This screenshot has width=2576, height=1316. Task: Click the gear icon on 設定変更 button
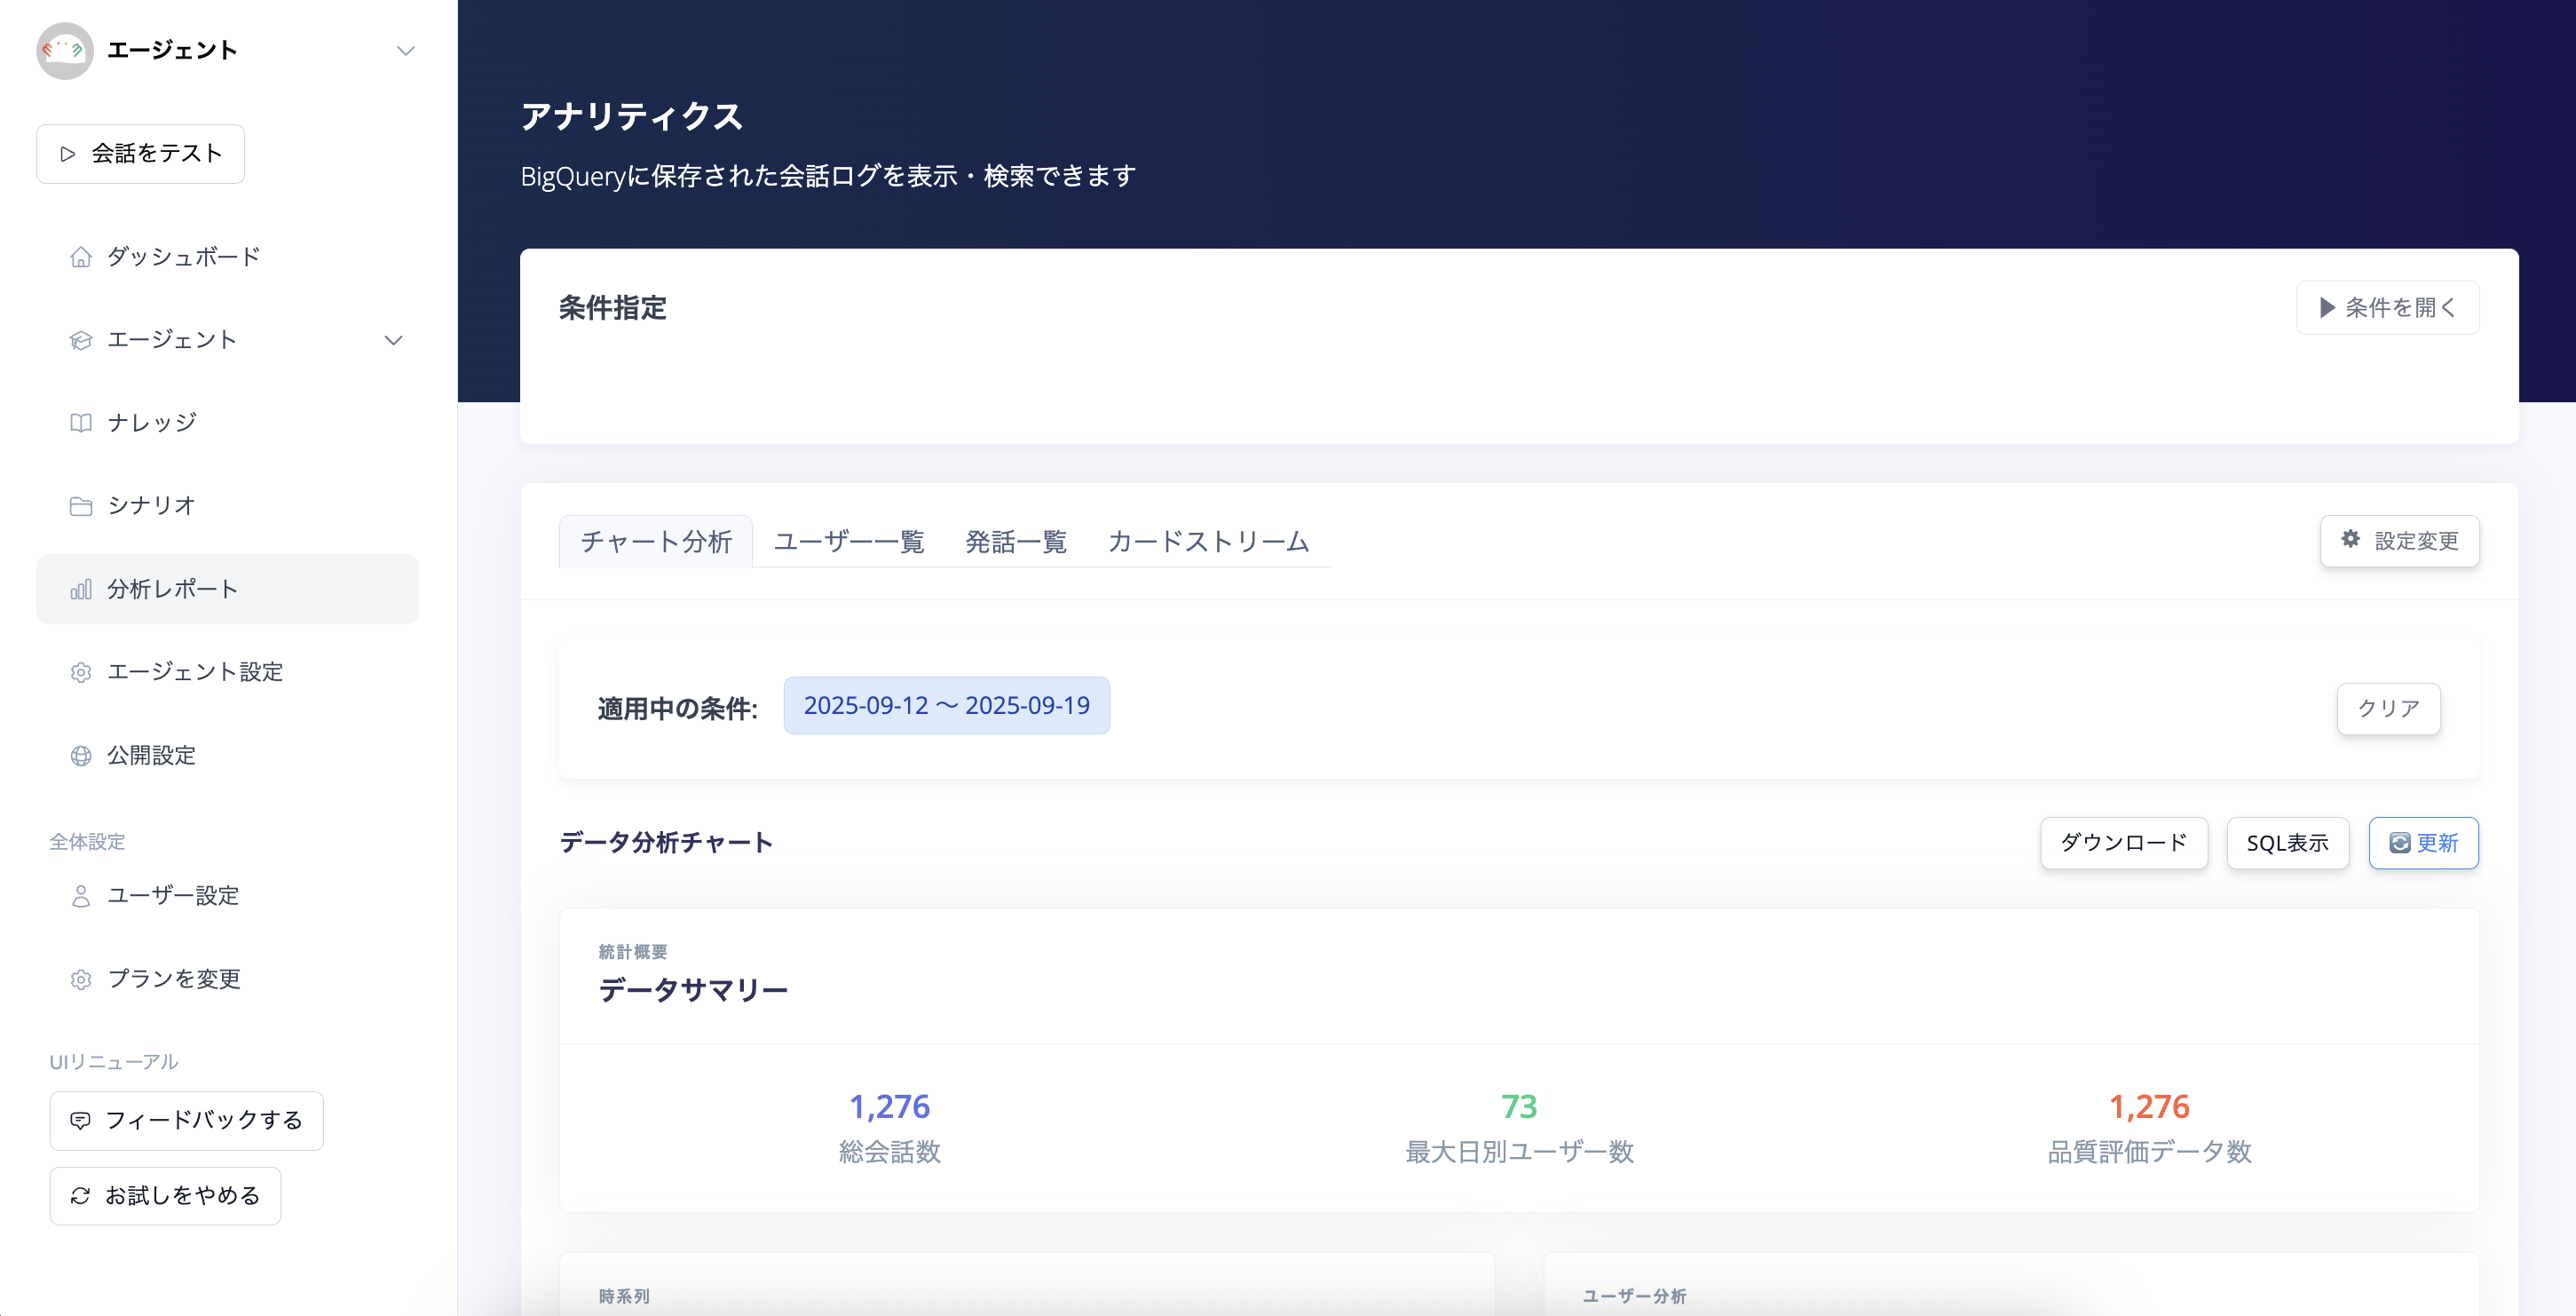[x=2350, y=540]
